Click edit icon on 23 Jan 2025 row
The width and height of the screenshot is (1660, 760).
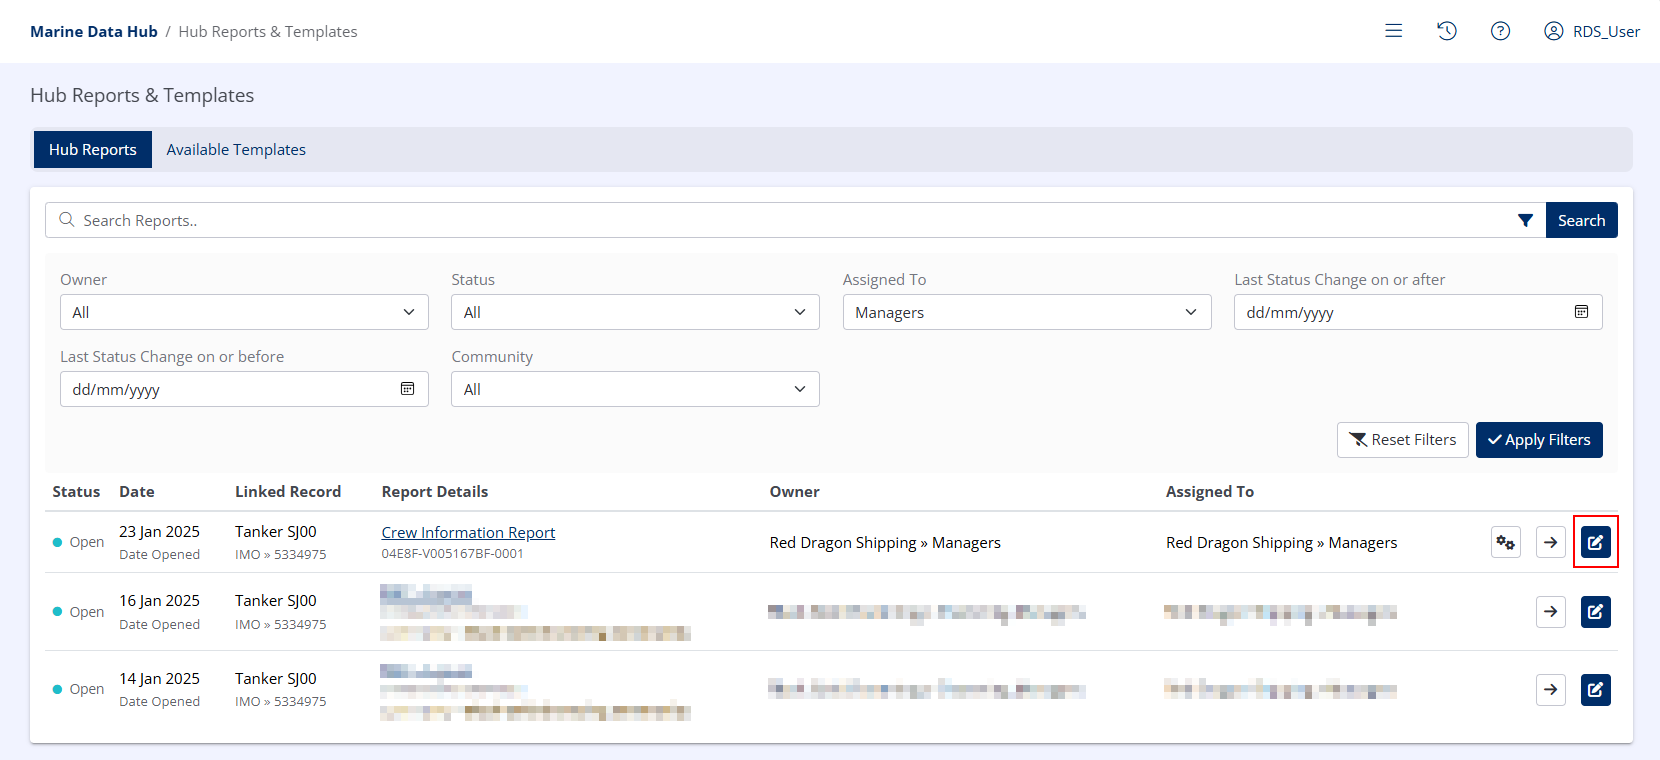(1595, 542)
